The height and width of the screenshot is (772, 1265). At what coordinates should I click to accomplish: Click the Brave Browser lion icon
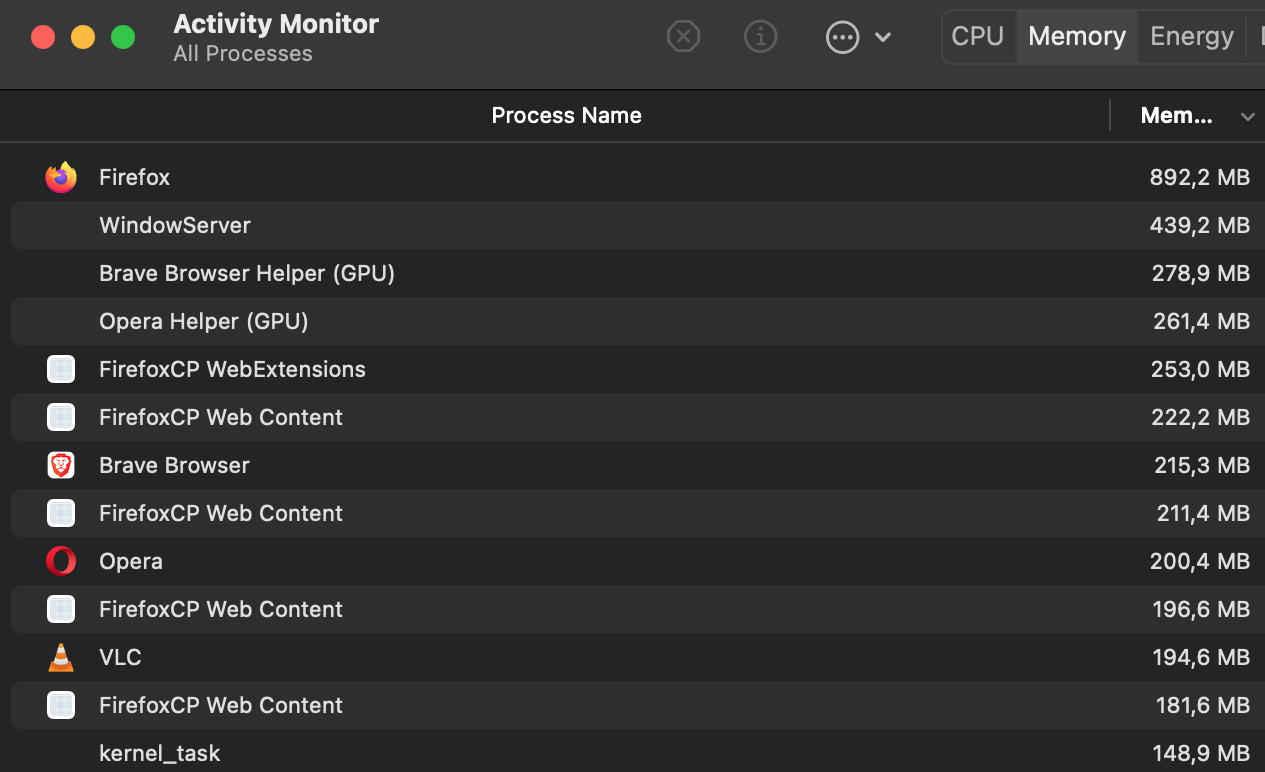coord(61,465)
